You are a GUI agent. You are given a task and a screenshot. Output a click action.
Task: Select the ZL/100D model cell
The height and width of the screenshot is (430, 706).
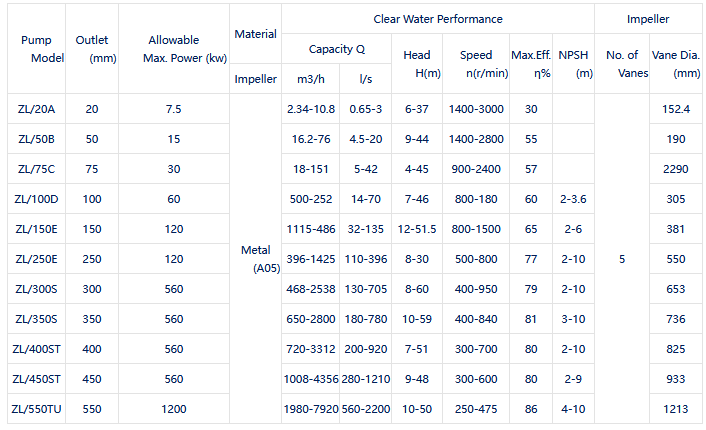36,199
